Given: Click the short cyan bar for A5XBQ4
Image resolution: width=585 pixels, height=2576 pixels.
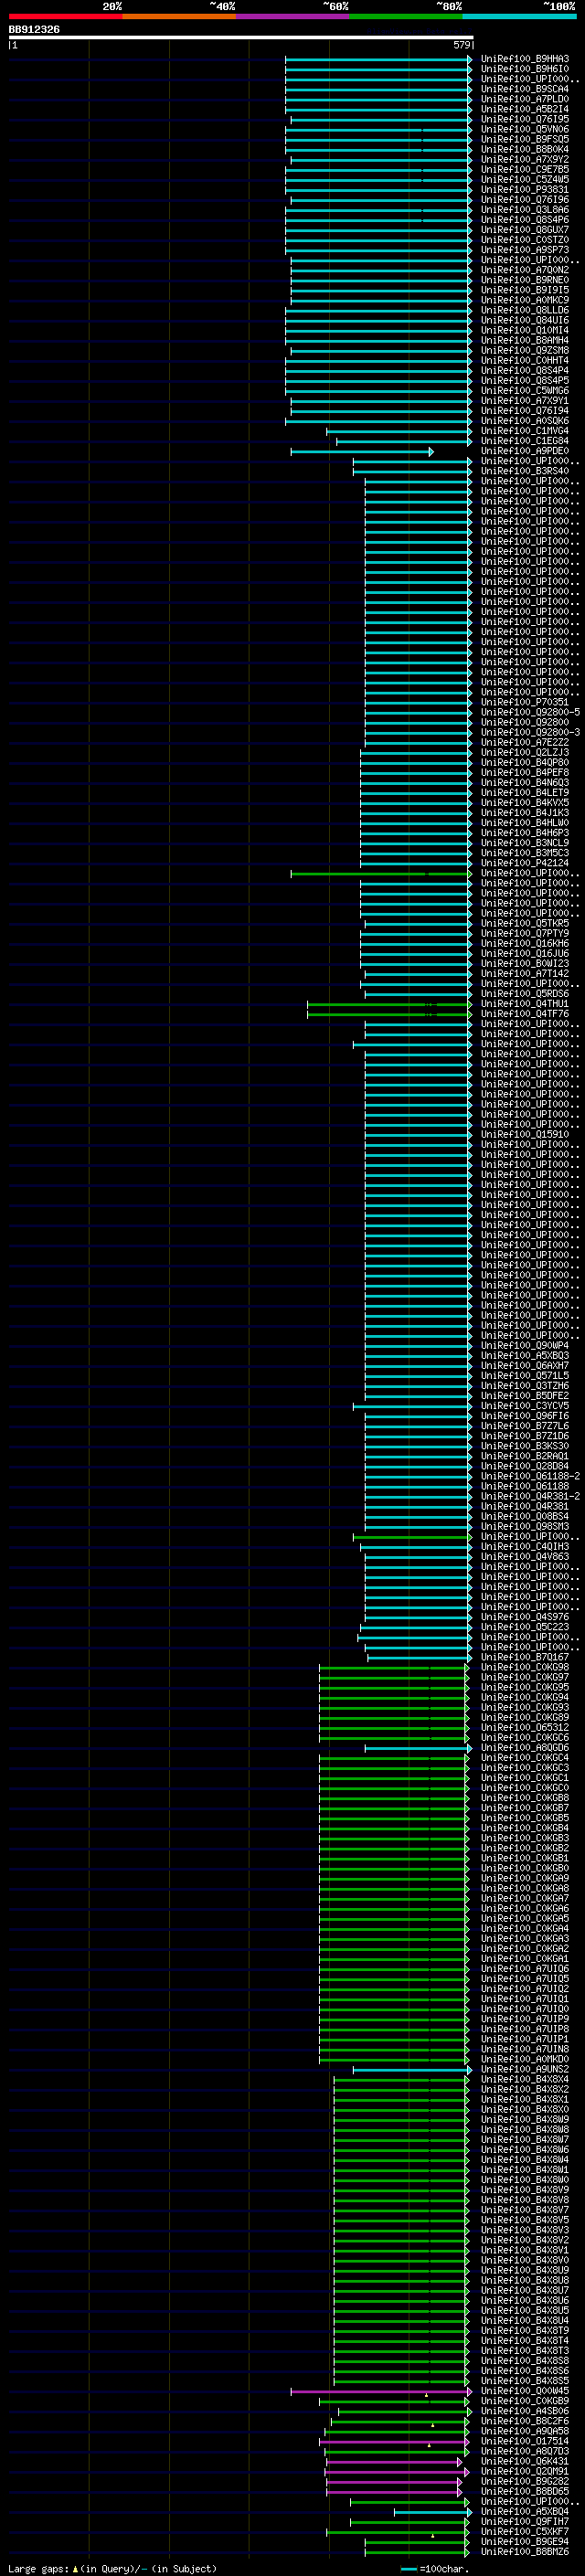Looking at the screenshot, I should point(433,2512).
